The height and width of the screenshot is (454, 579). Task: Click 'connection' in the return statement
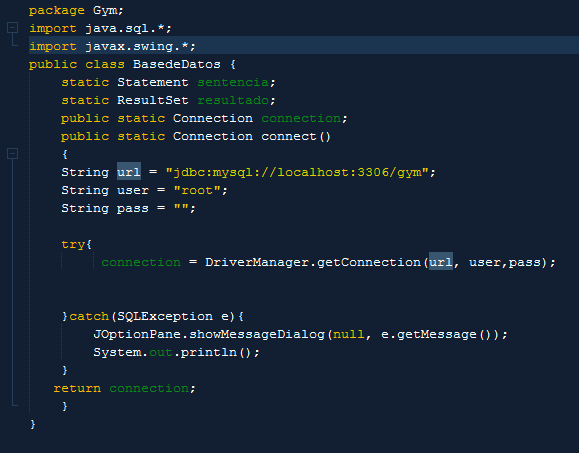pos(149,389)
